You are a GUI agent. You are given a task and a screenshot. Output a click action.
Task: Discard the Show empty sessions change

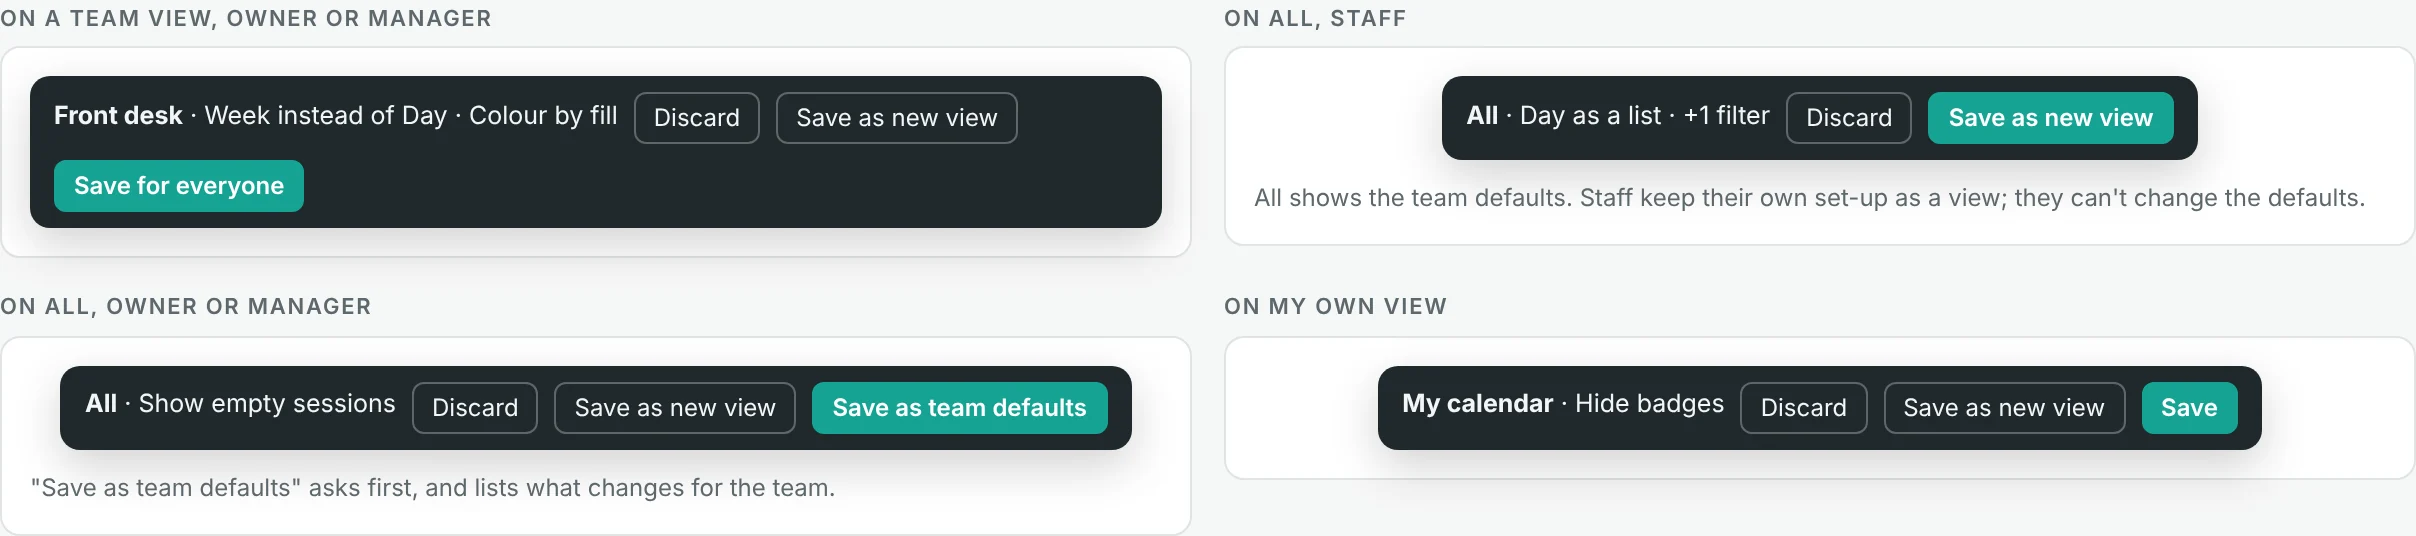click(475, 408)
